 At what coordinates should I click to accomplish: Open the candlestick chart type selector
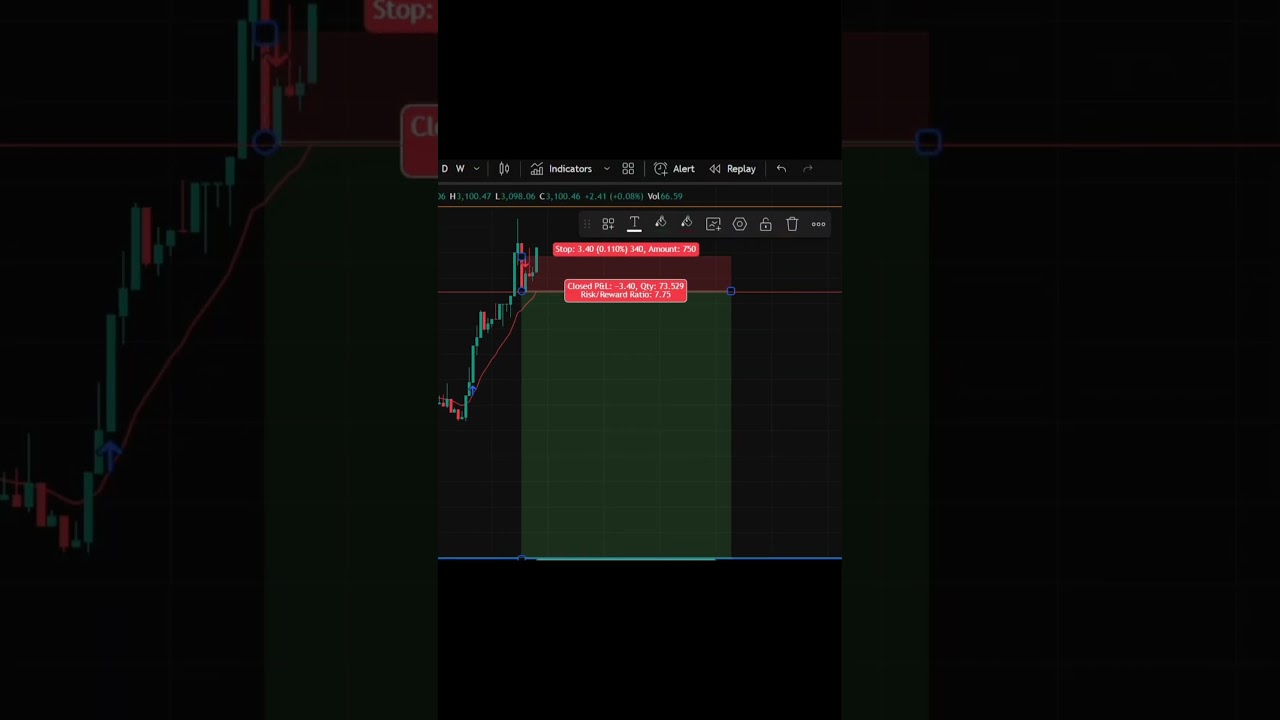click(x=504, y=169)
